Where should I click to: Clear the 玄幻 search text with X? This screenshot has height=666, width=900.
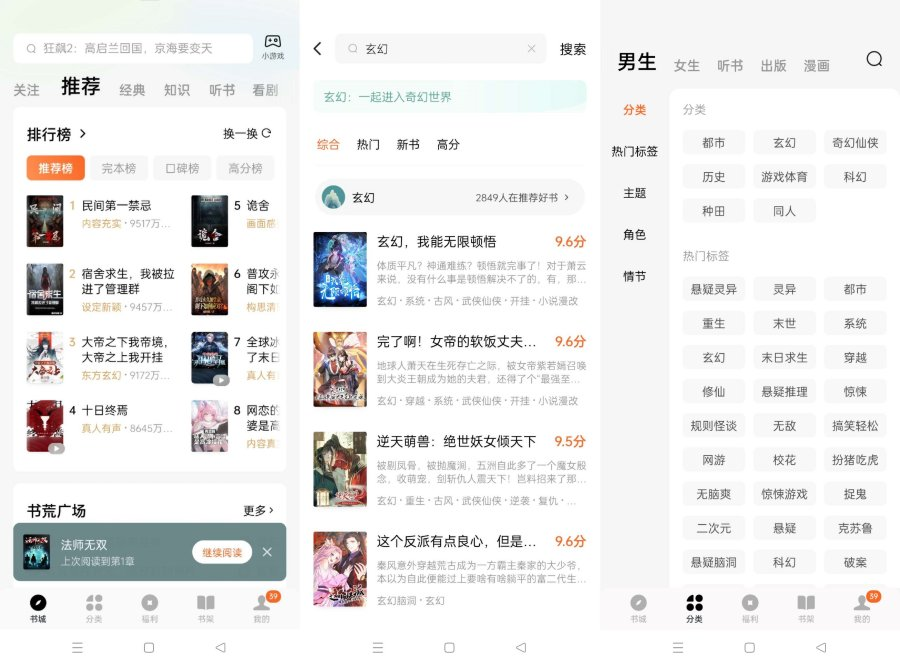(531, 49)
